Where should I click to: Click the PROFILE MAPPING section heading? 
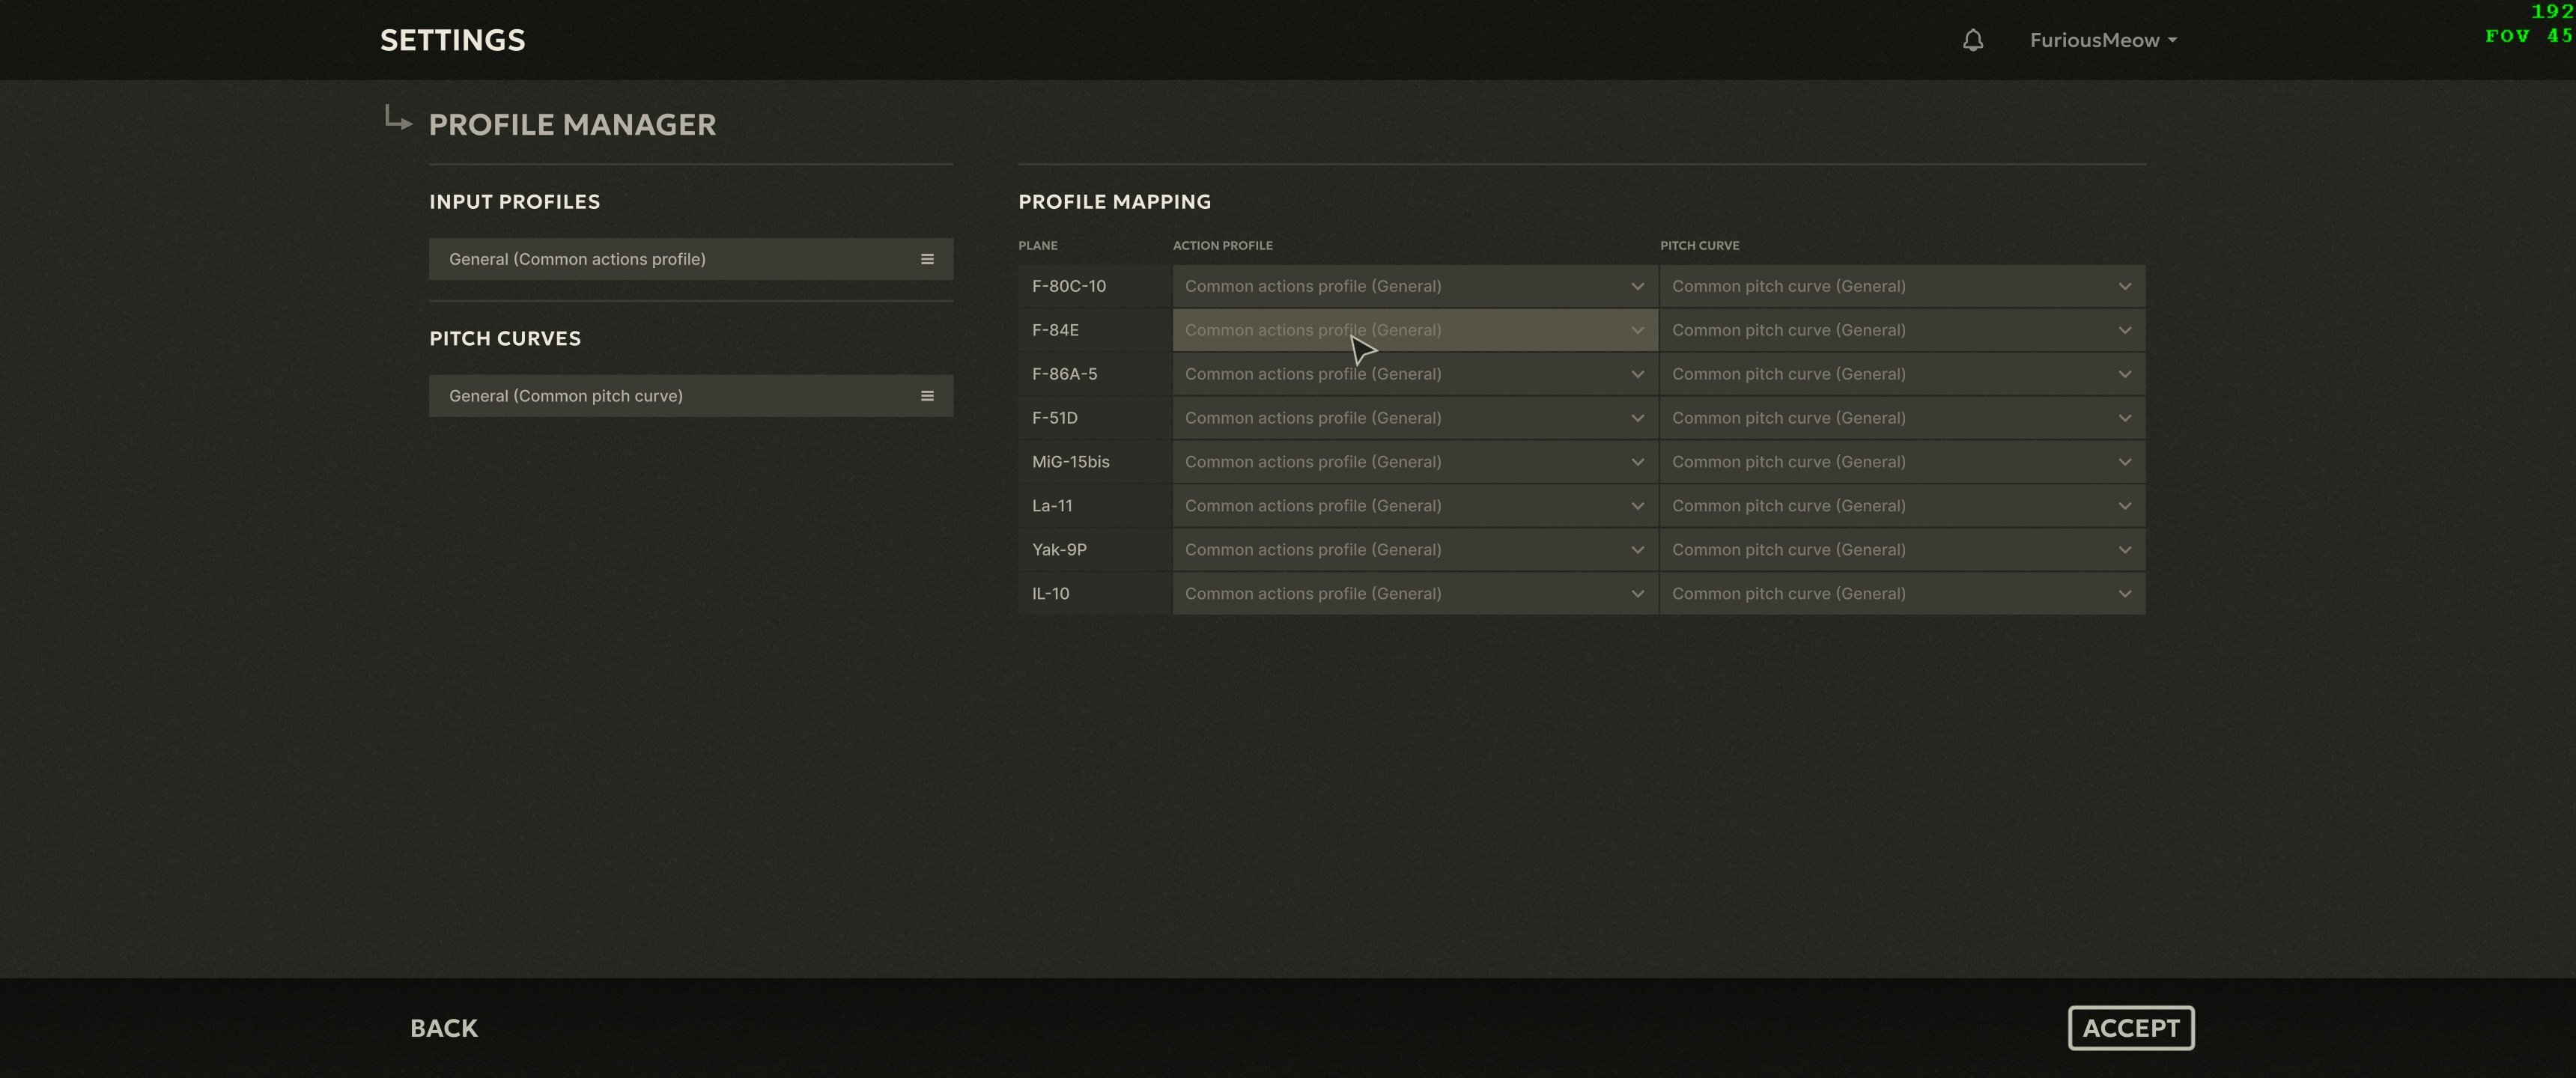1114,202
